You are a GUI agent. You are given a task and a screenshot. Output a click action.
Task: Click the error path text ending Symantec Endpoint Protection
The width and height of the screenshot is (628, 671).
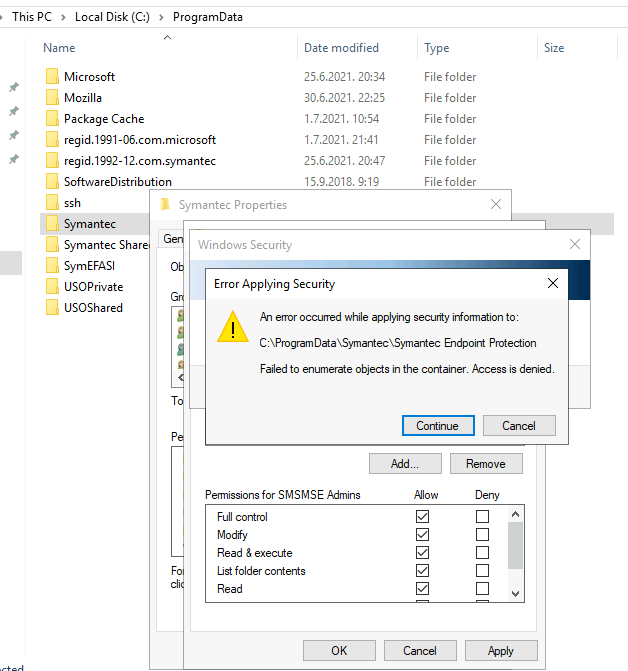click(x=398, y=343)
